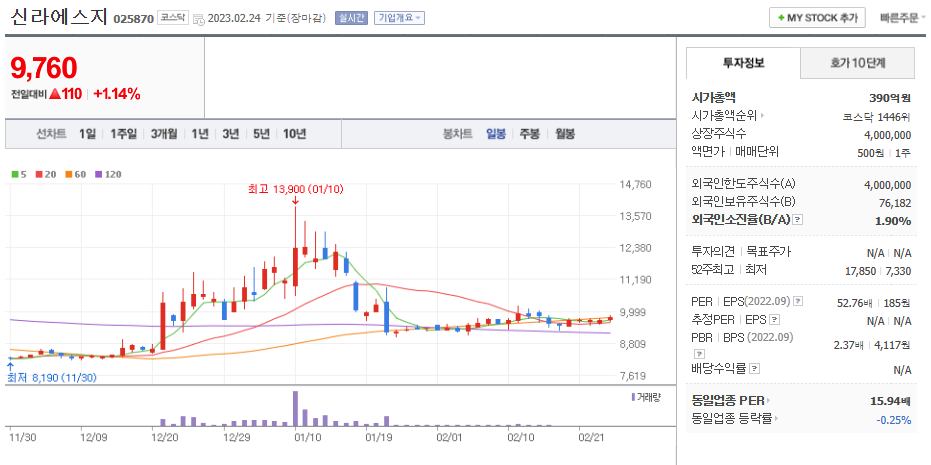Click the calendar icon beside 2023.02.24
The image size is (931, 465).
pos(198,18)
